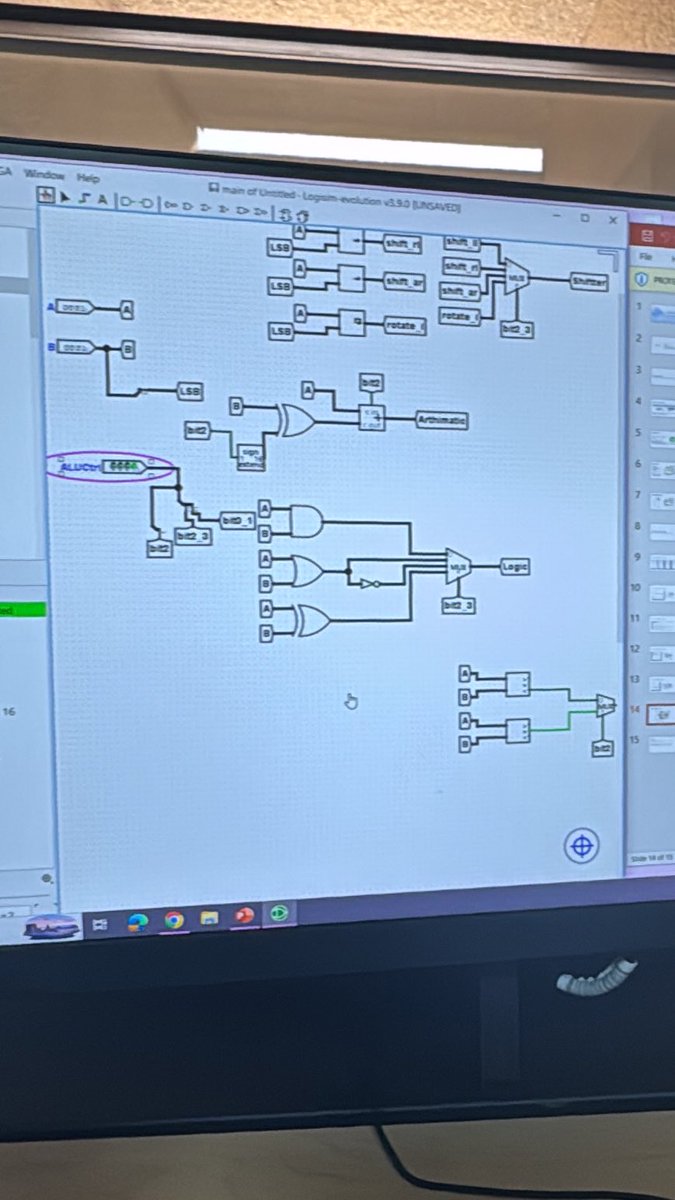675x1200 pixels.
Task: Switch to Logisim-evolution on taskbar
Action: pyautogui.click(x=278, y=913)
